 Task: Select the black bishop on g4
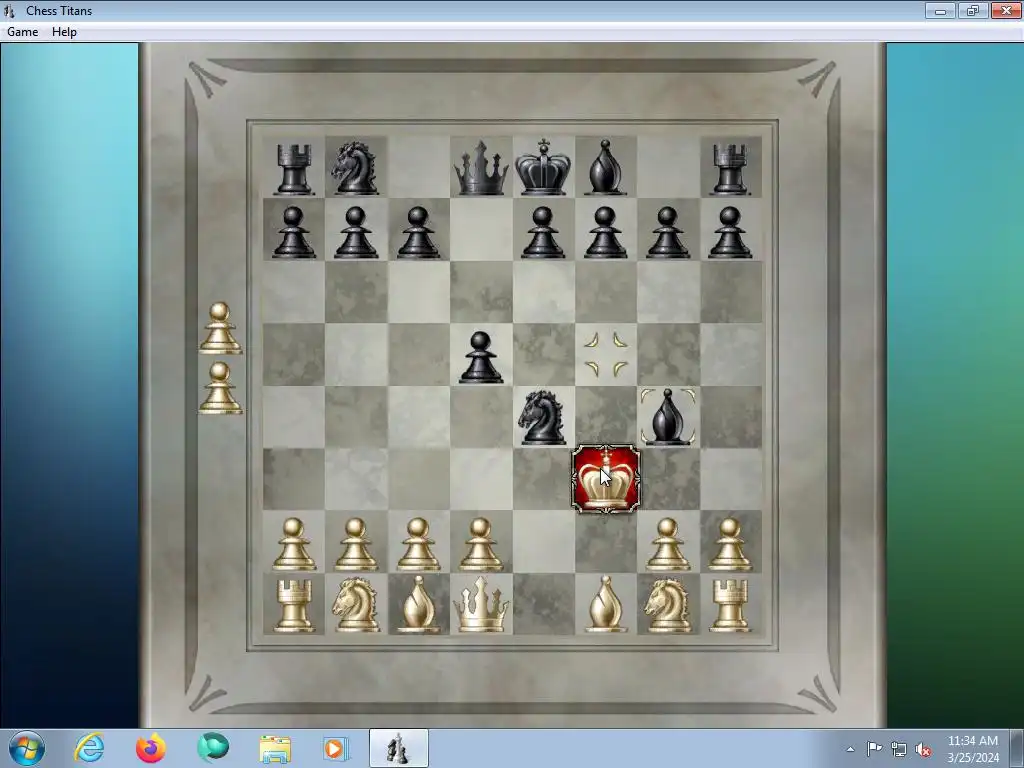(x=667, y=416)
